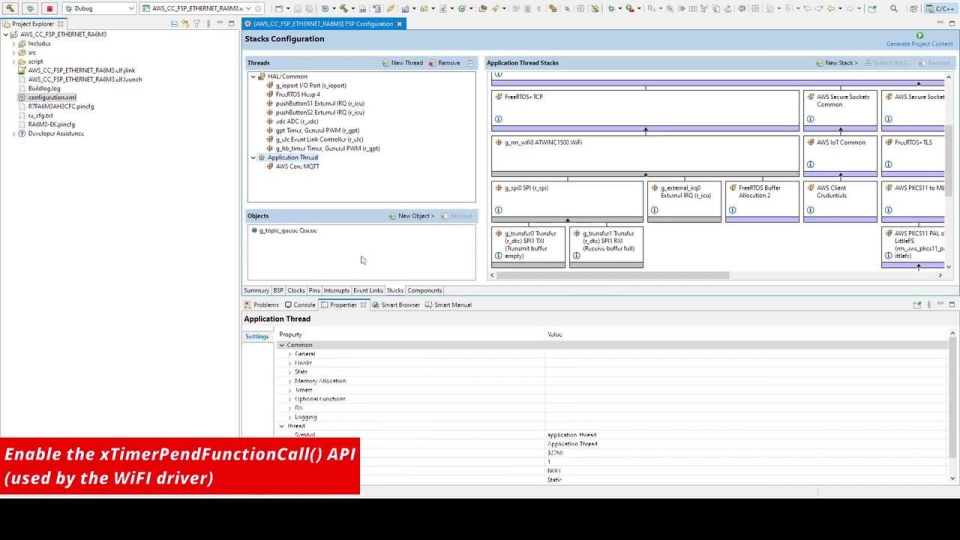Open the Interrupts tab
This screenshot has height=540, width=960.
(336, 291)
